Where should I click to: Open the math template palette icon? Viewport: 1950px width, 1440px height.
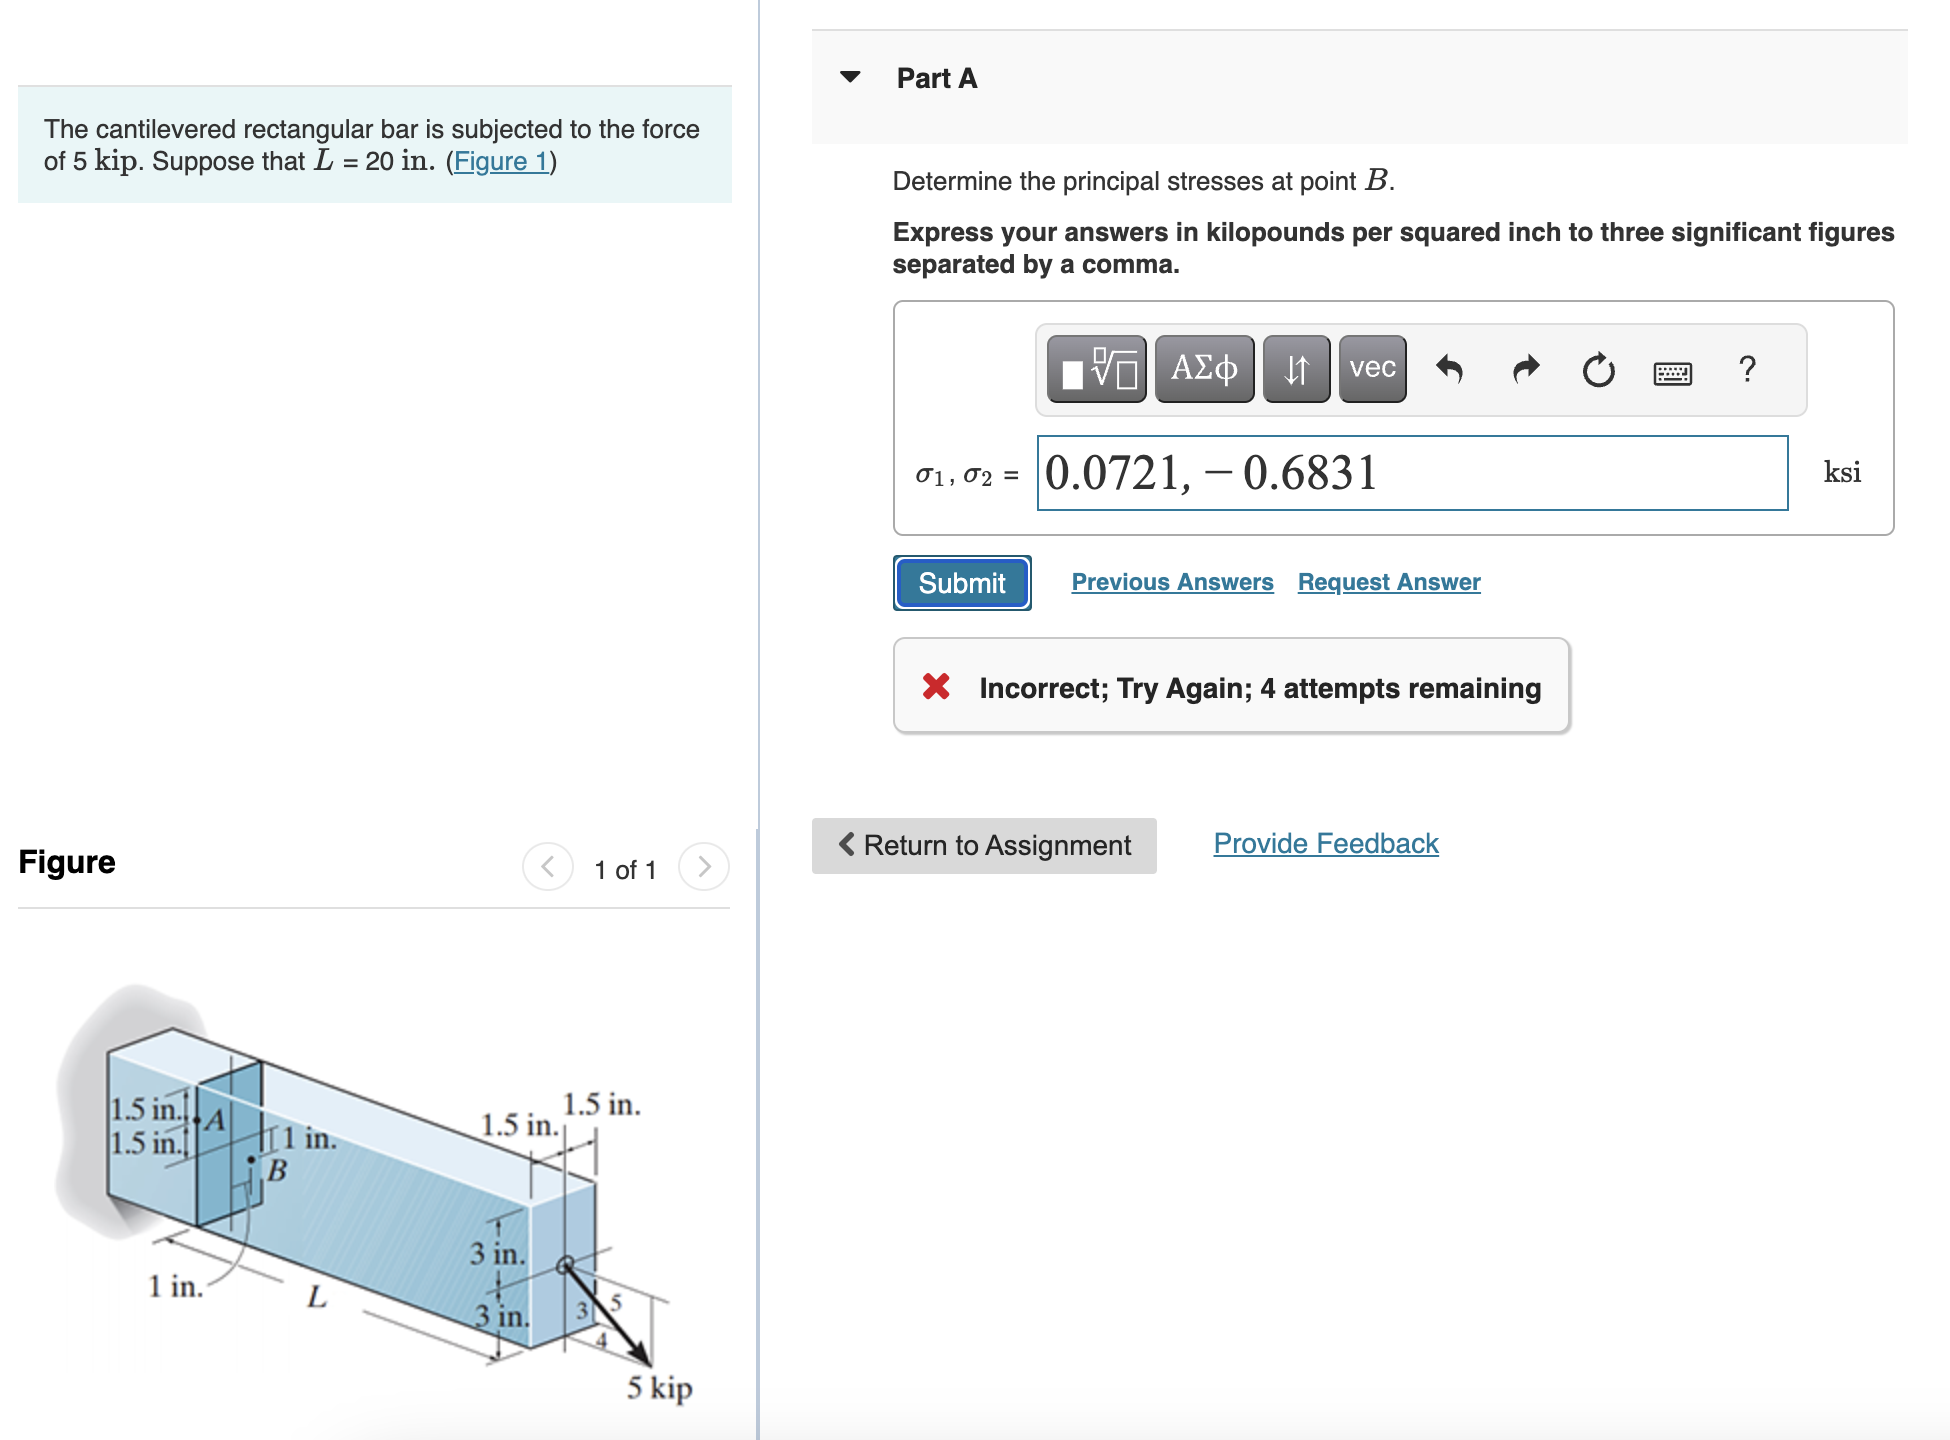pos(1096,368)
